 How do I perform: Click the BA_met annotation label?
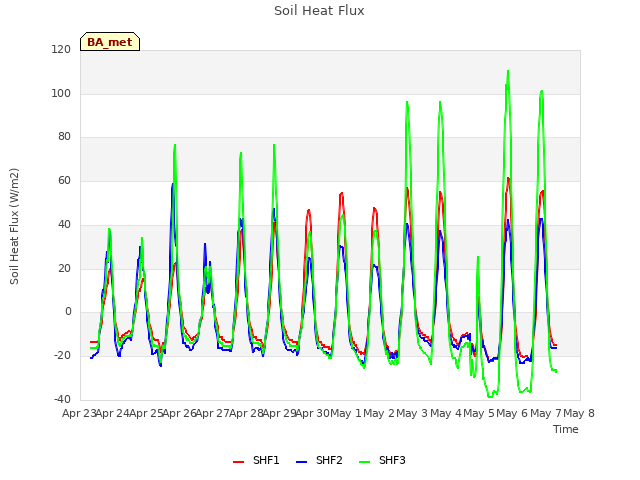coord(110,42)
